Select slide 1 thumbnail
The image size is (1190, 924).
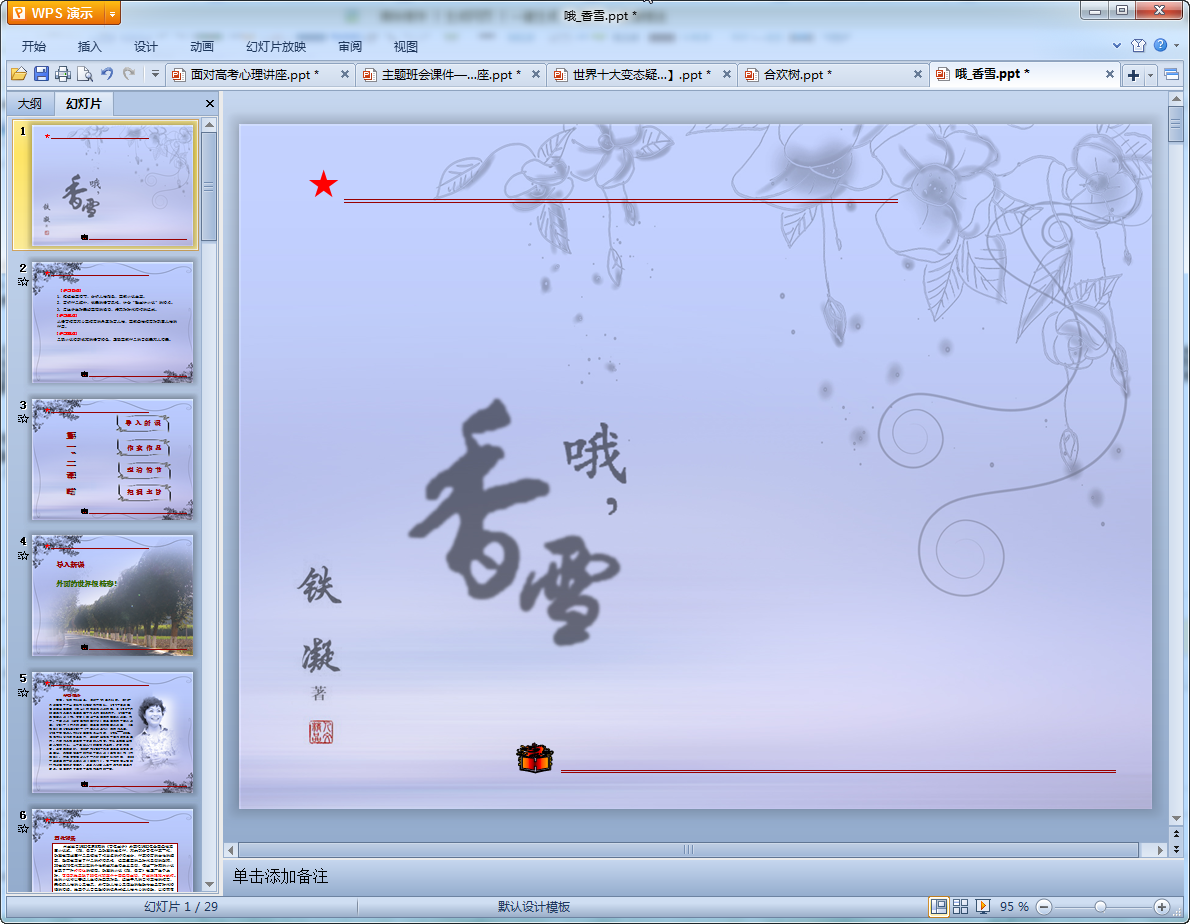(112, 185)
